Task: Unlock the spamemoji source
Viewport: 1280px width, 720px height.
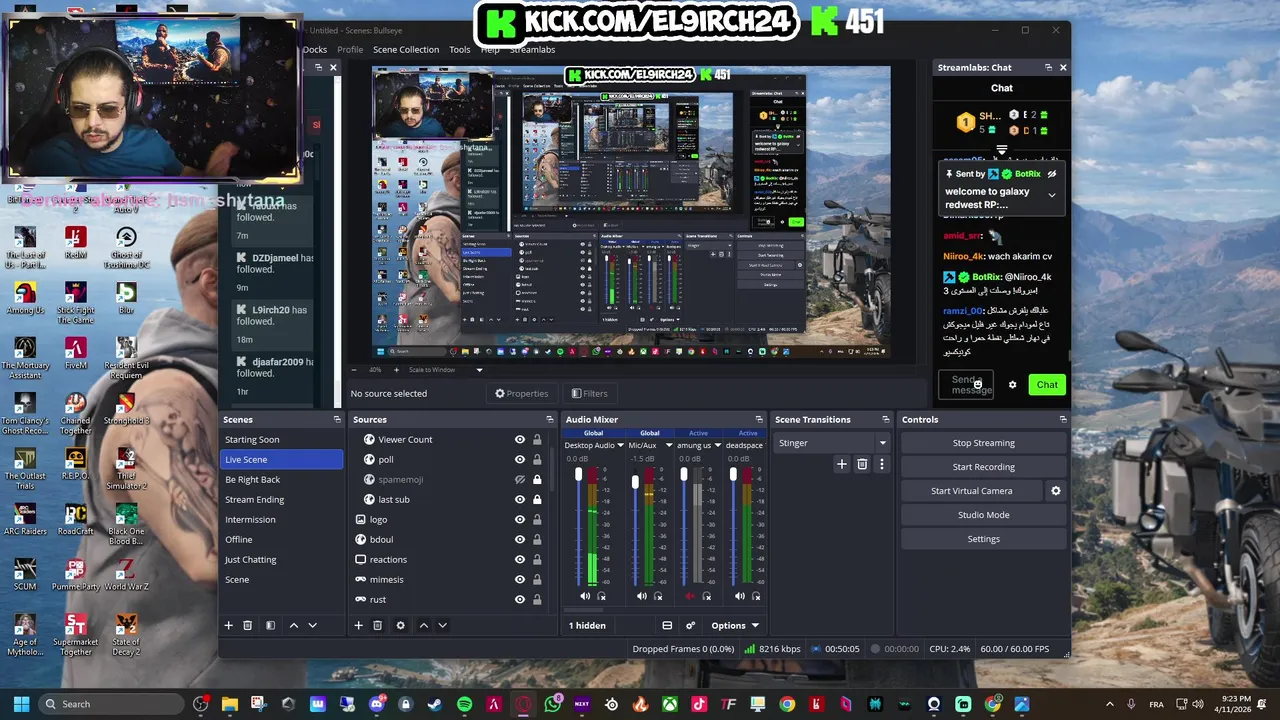Action: pos(537,479)
